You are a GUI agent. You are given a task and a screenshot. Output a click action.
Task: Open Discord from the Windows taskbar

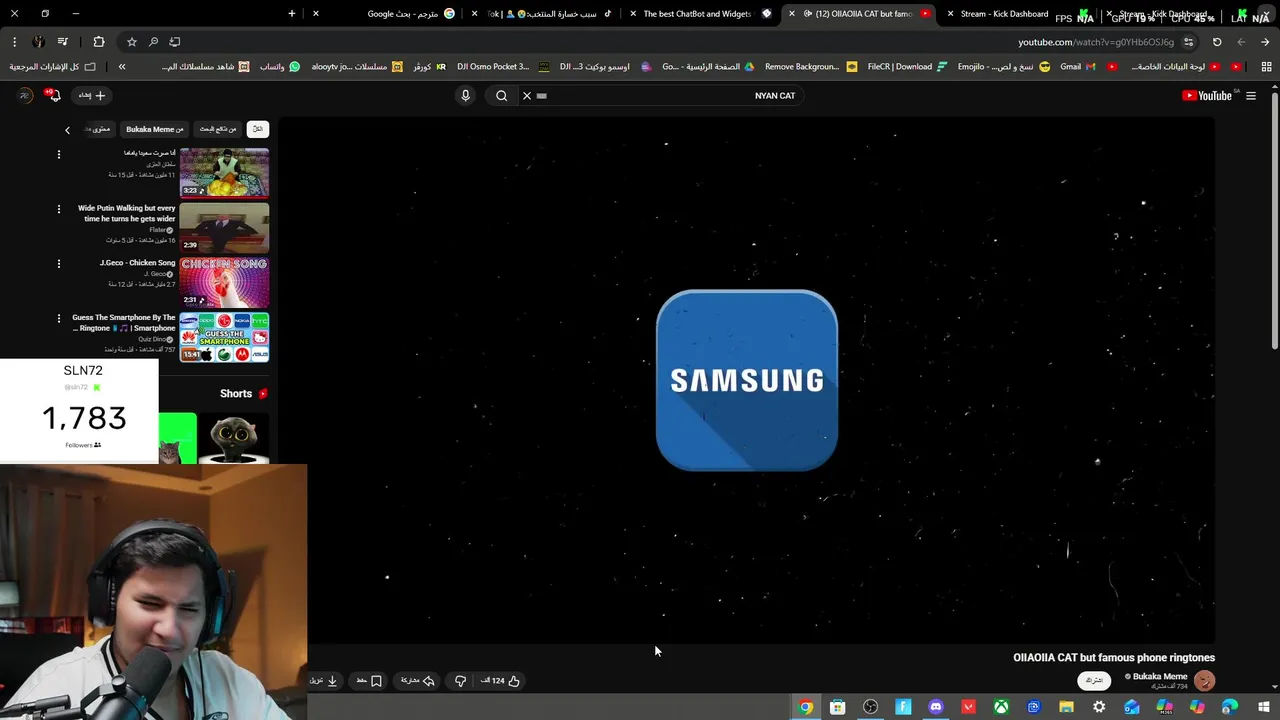click(936, 707)
